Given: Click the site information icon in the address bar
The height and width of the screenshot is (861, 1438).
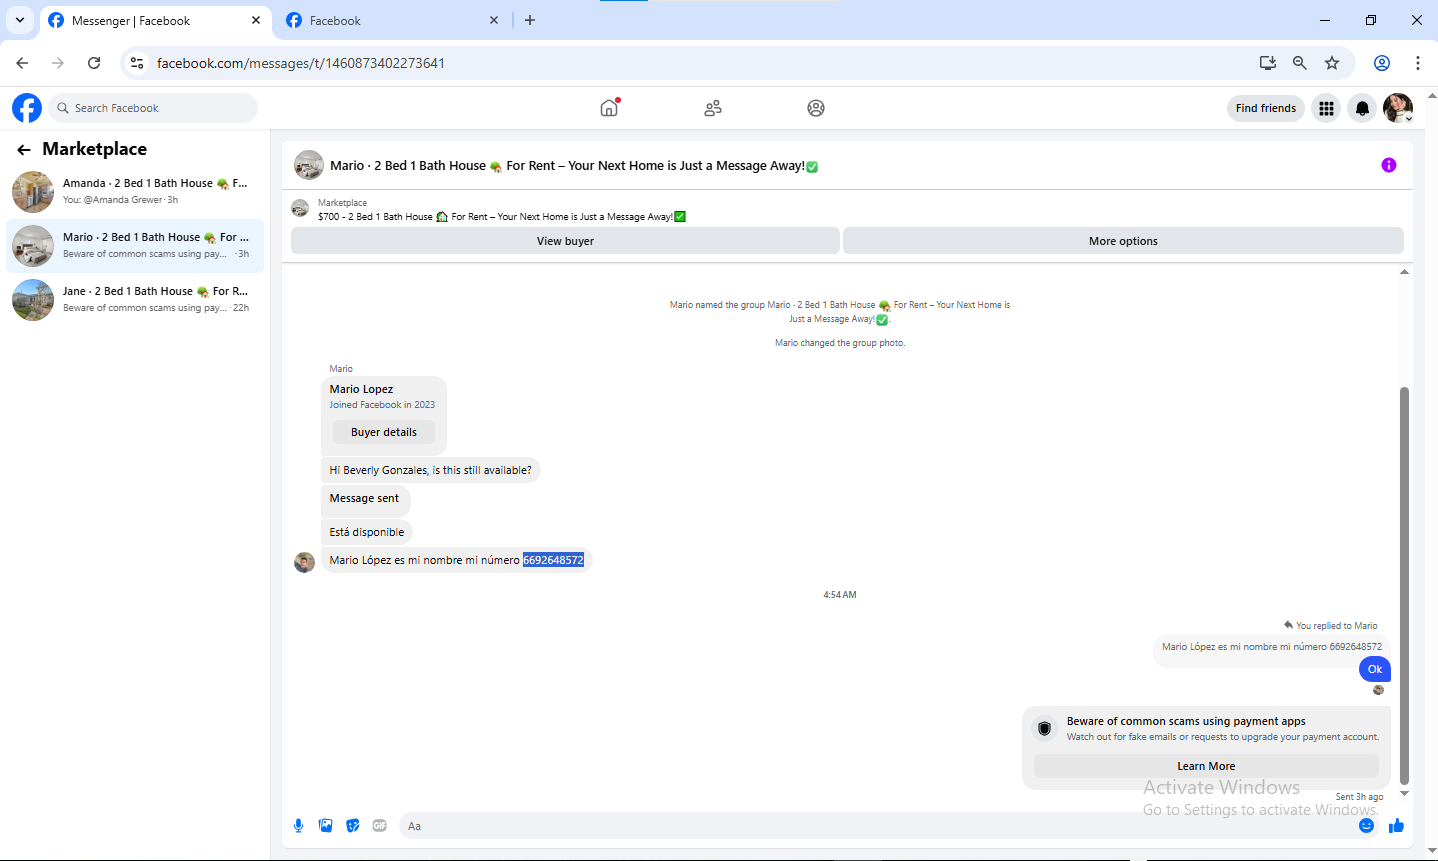Looking at the screenshot, I should 137,63.
